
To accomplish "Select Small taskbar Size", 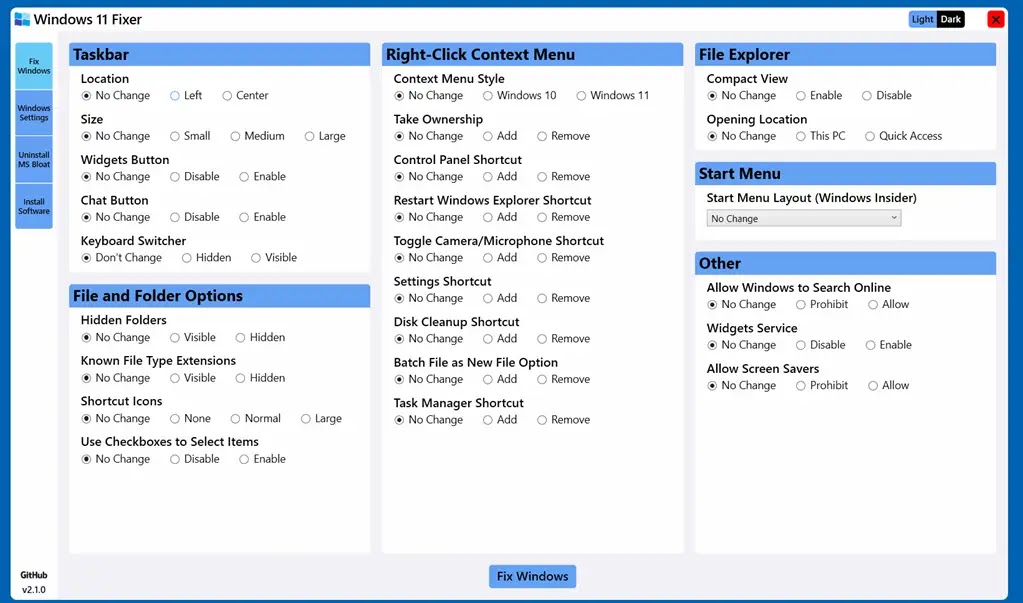I will [190, 136].
